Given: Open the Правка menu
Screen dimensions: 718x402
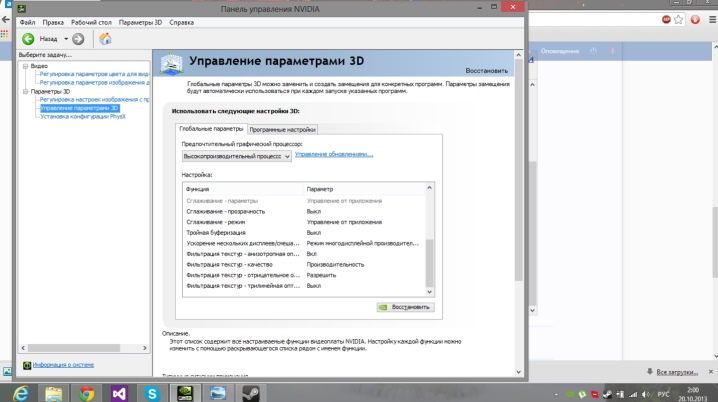Looking at the screenshot, I should tap(53, 22).
